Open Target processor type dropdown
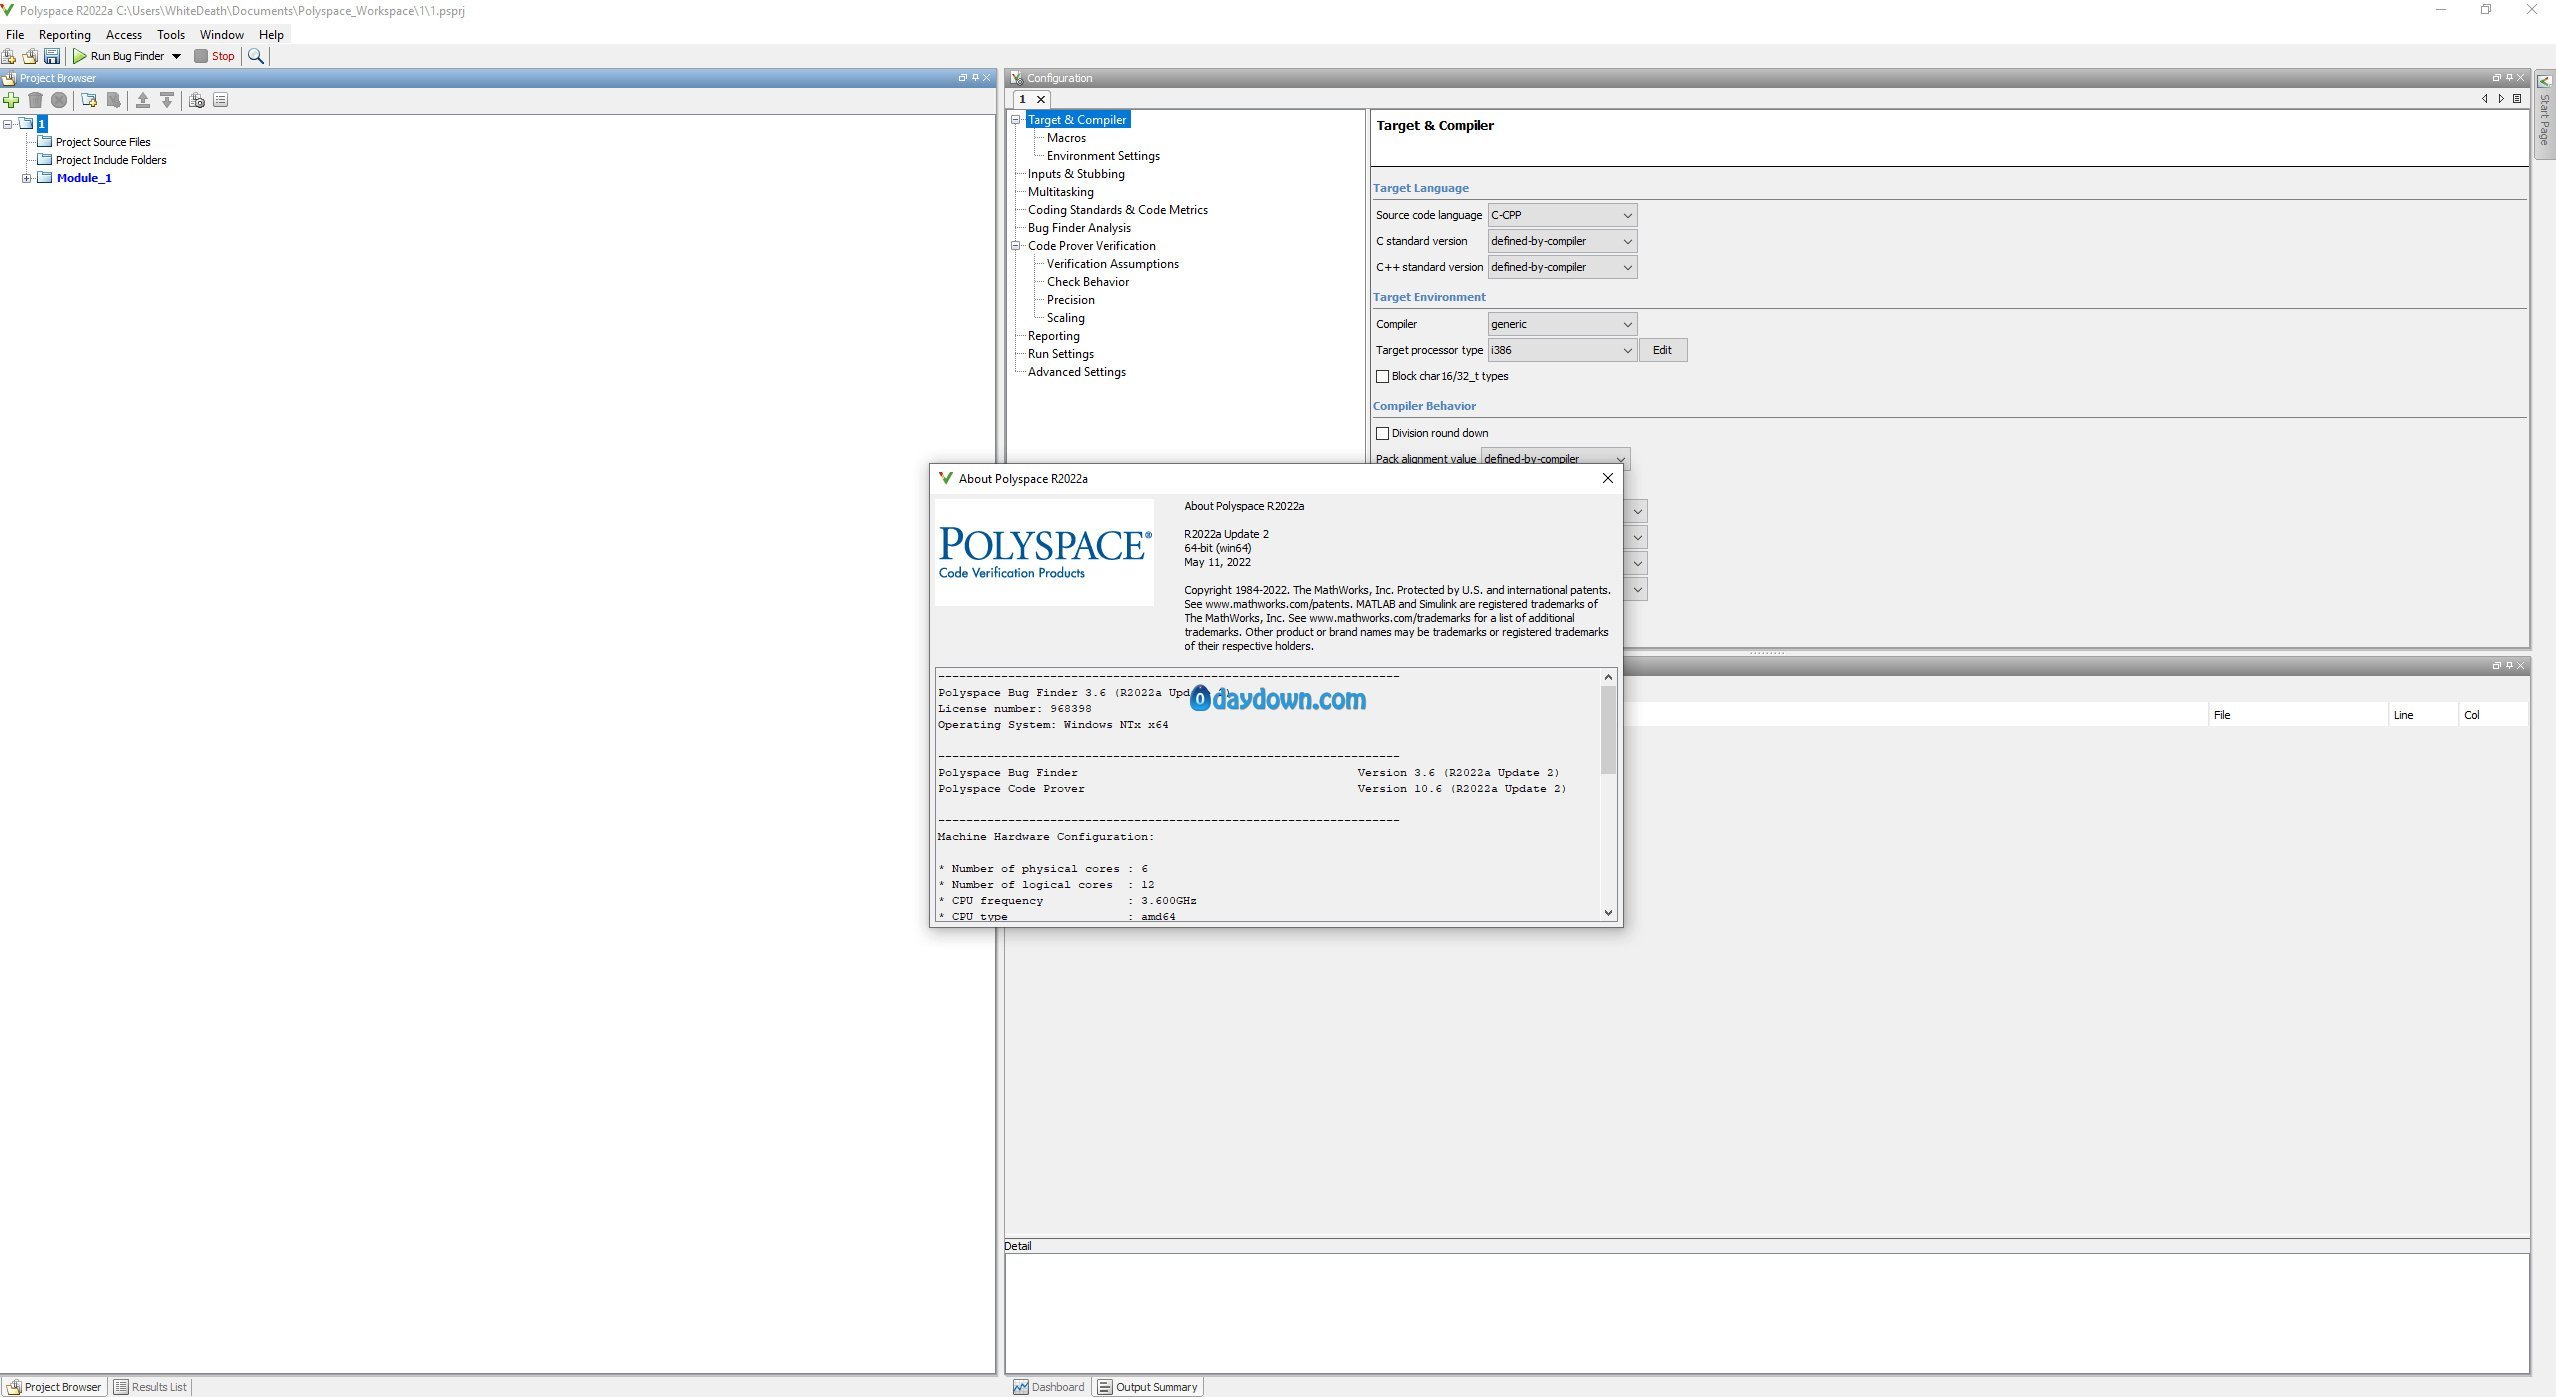The height and width of the screenshot is (1397, 2556). (x=1562, y=350)
